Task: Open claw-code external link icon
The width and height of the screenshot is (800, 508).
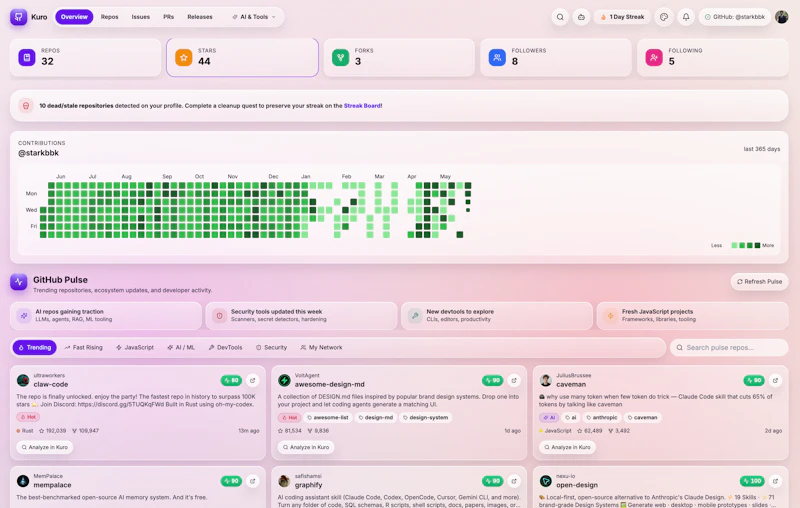Action: [253, 380]
